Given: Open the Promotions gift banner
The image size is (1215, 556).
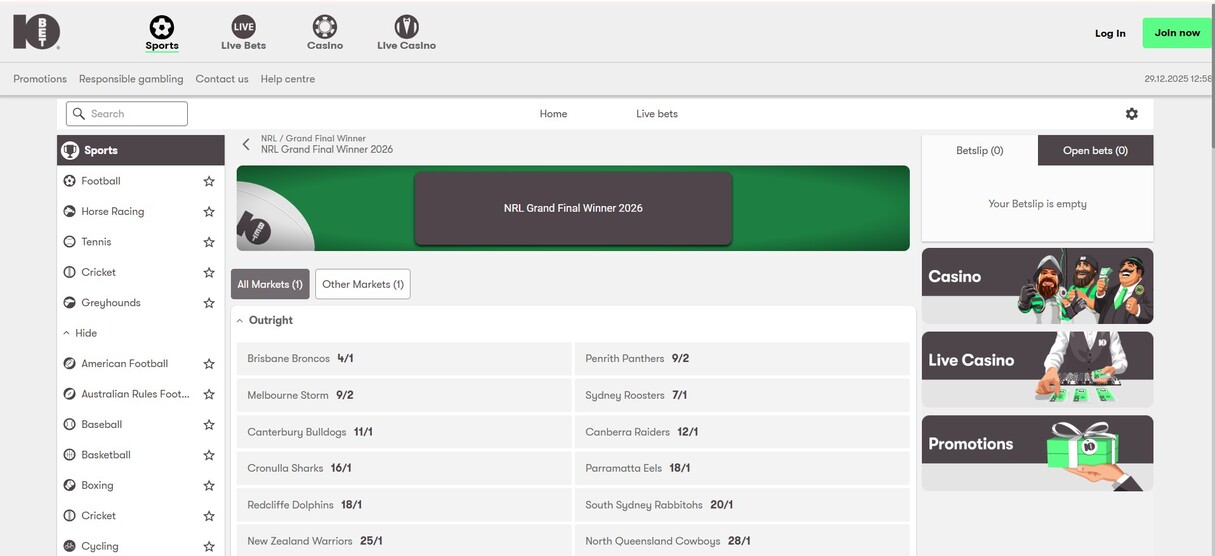Looking at the screenshot, I should point(1037,453).
